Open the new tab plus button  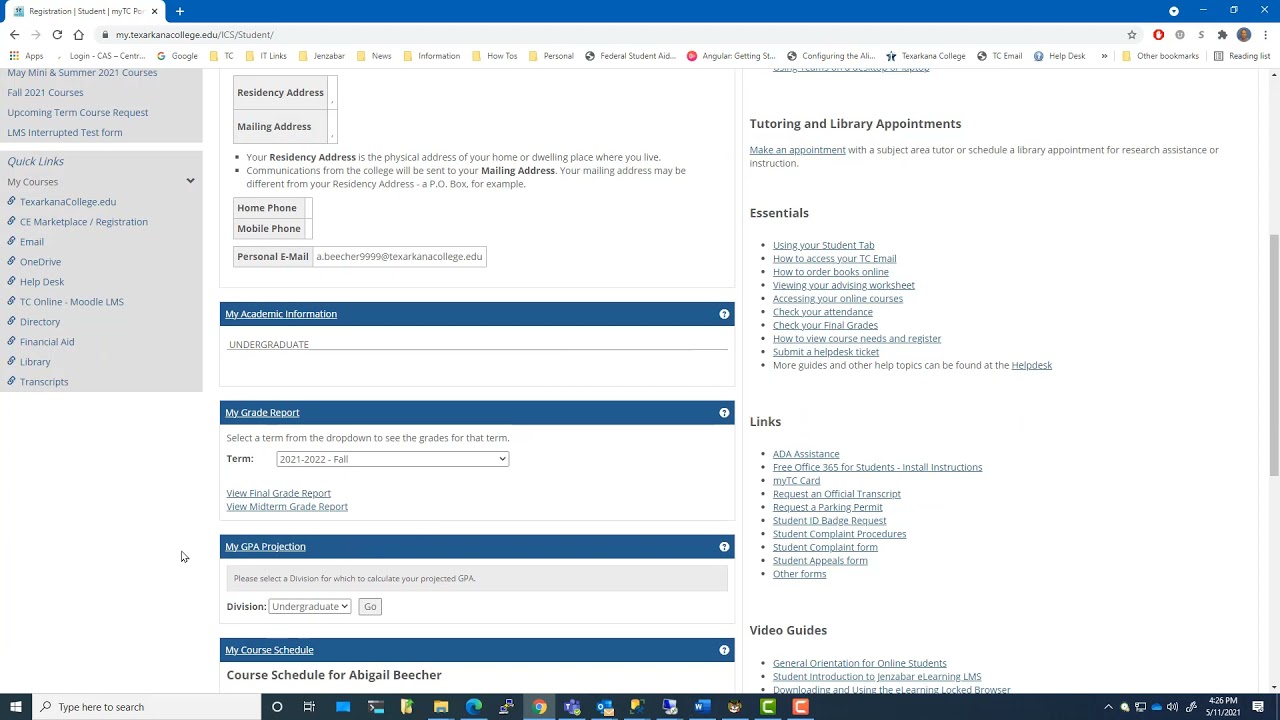click(x=180, y=11)
